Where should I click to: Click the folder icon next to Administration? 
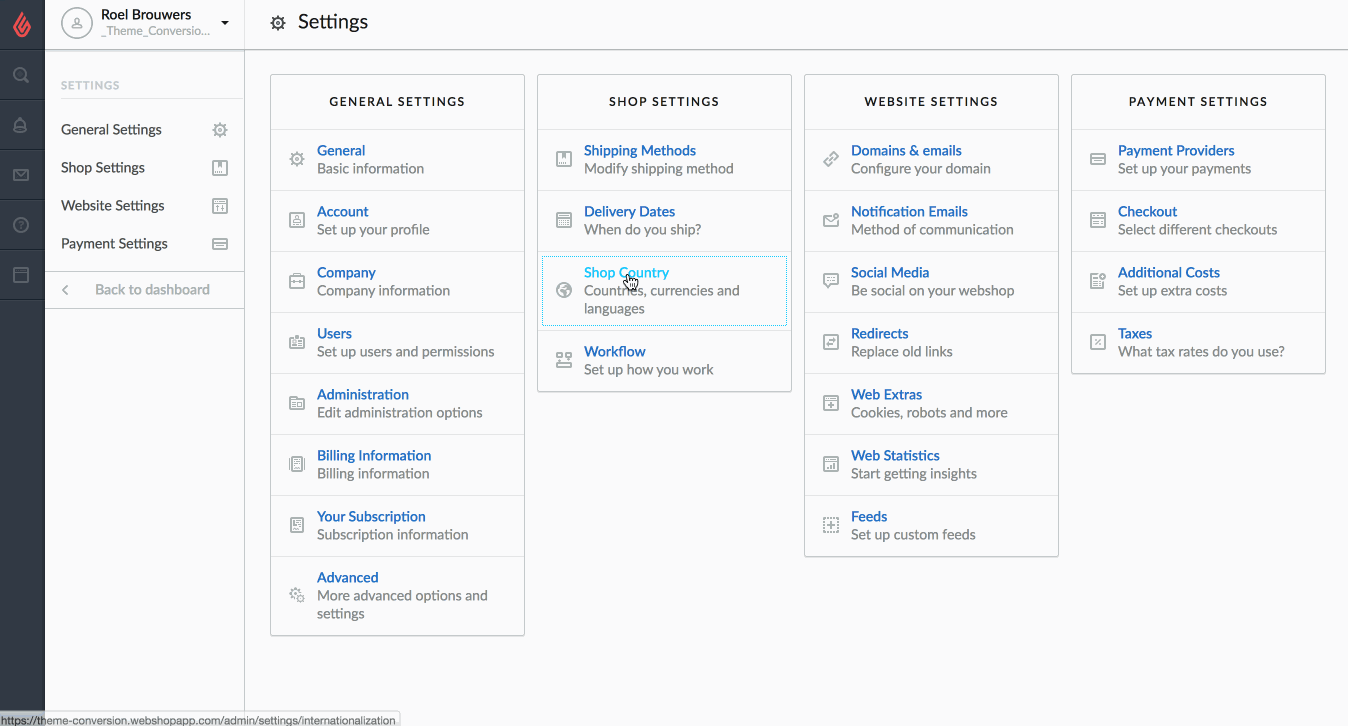[x=297, y=403]
